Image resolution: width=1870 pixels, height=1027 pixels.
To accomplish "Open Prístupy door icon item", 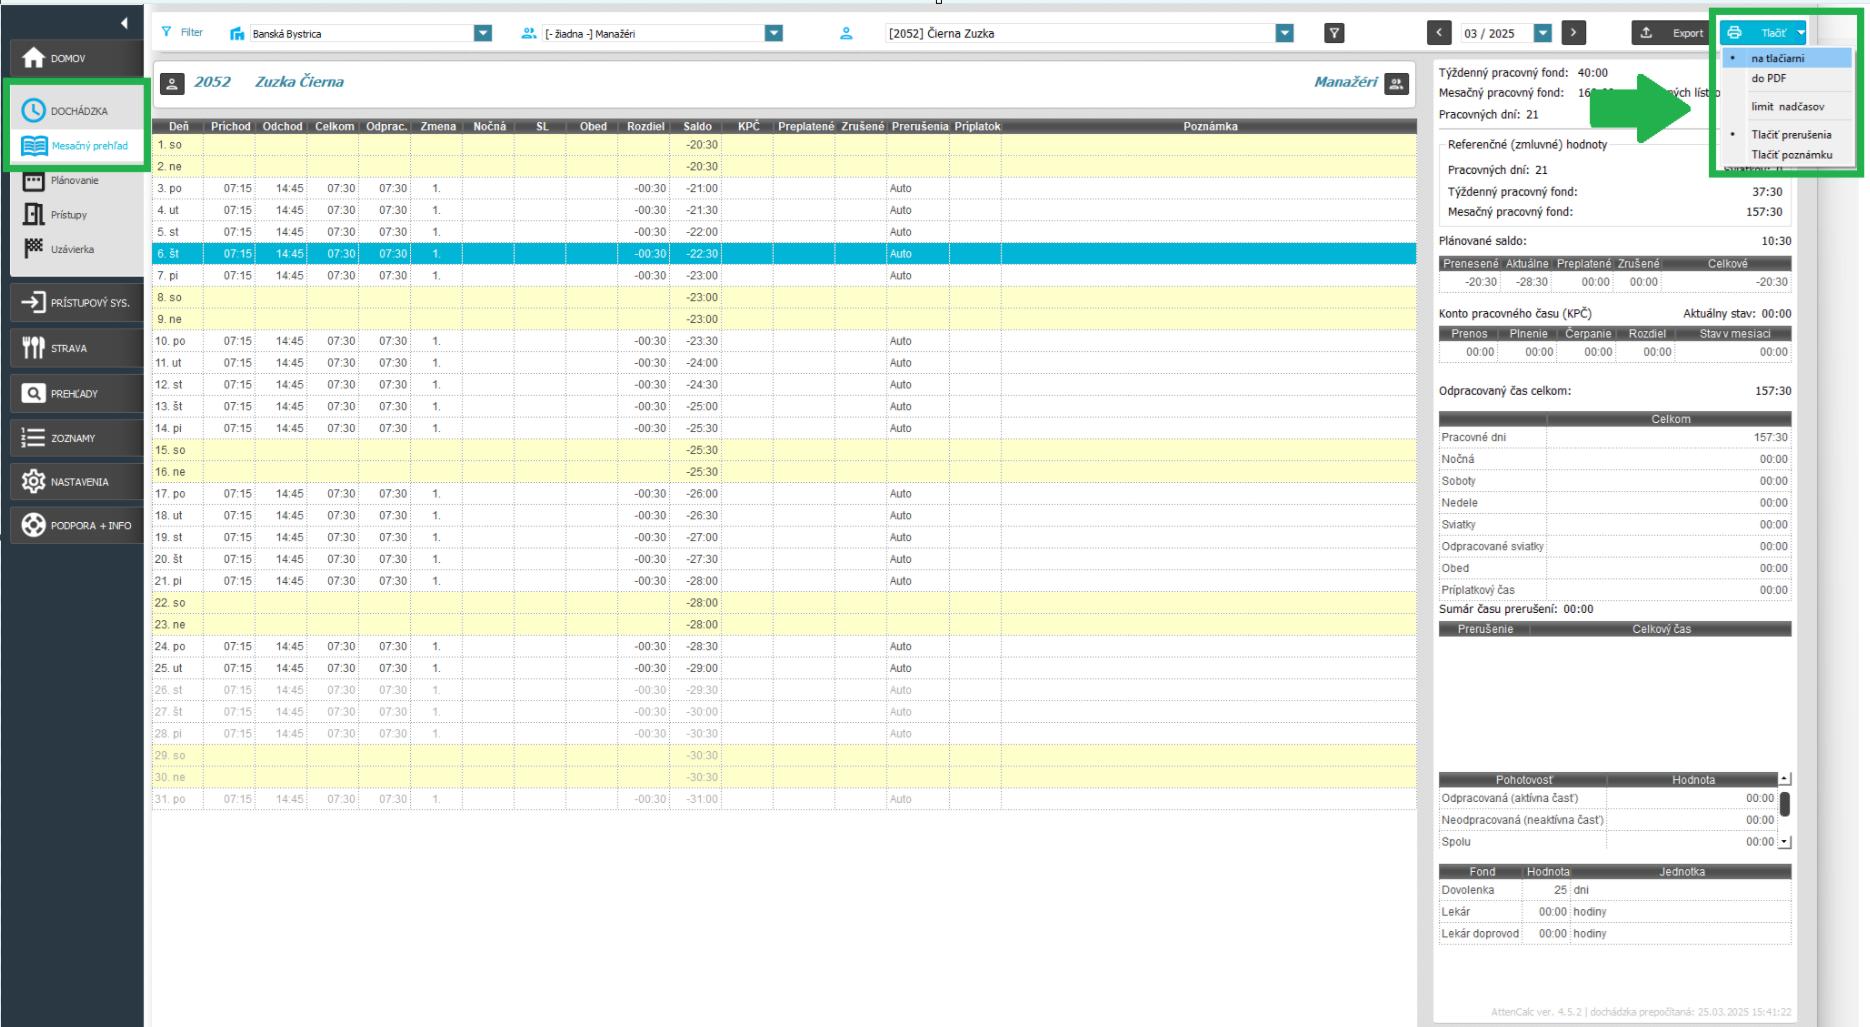I will pyautogui.click(x=68, y=215).
